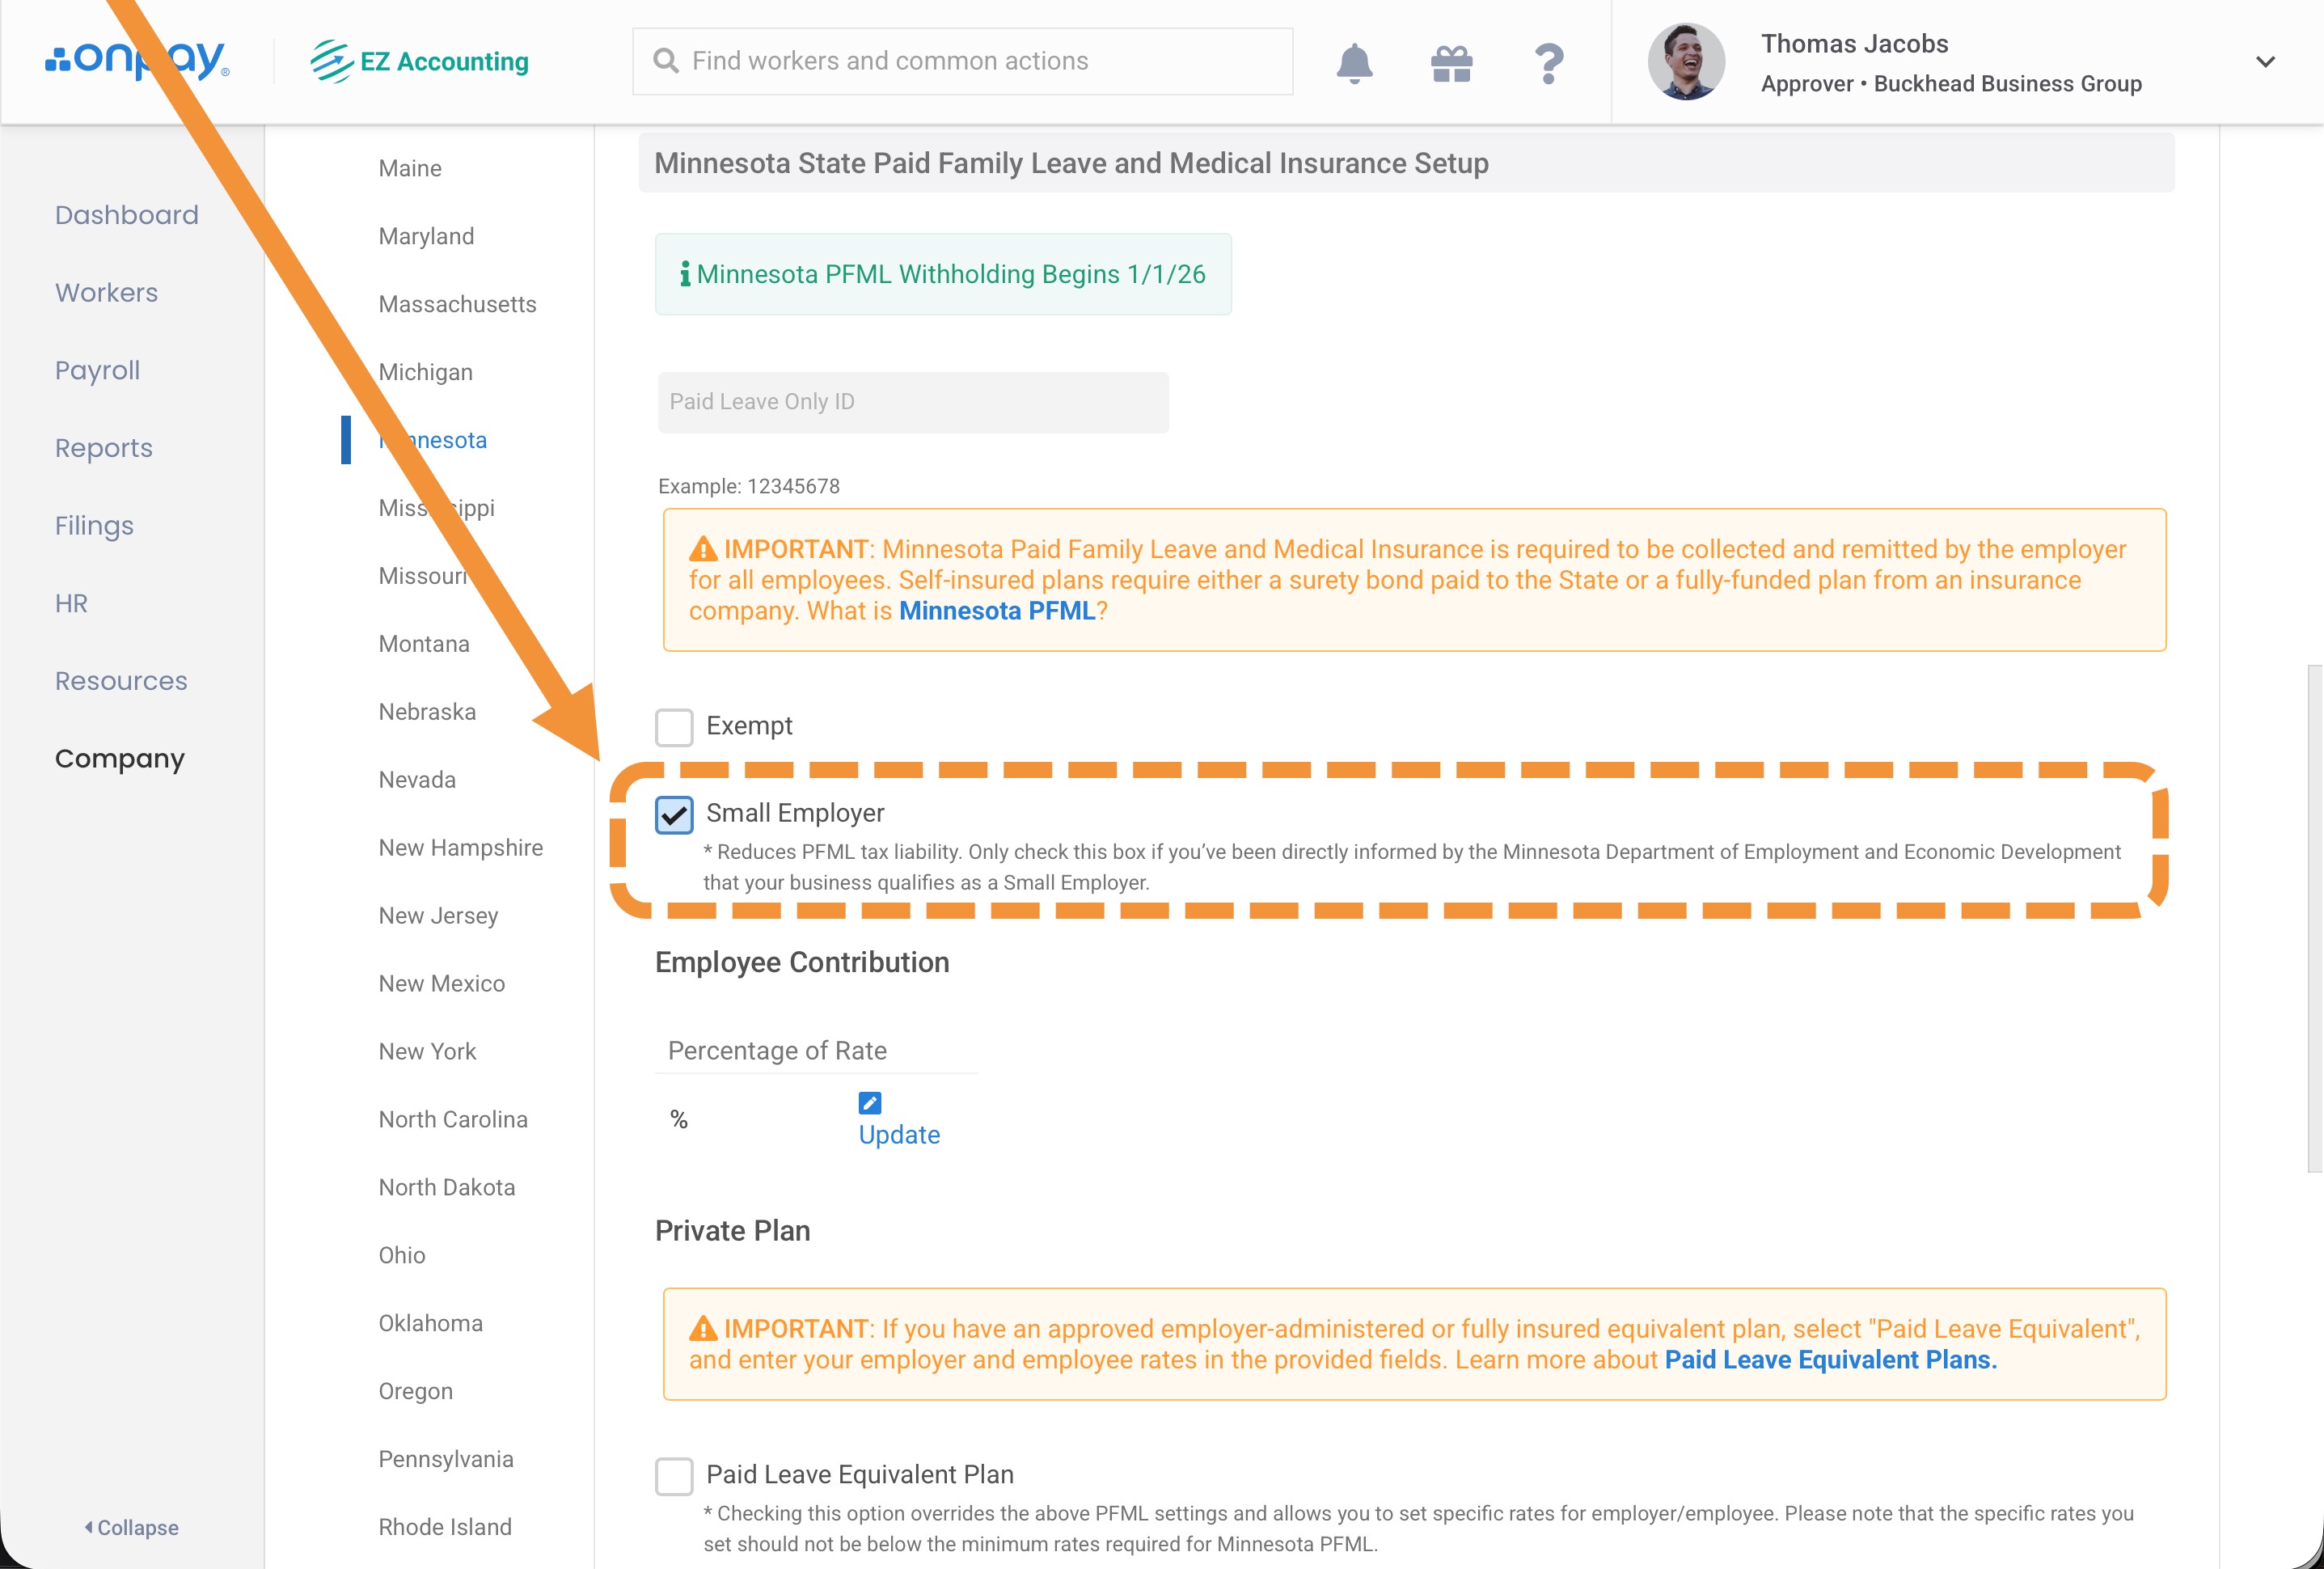Click the Paid Leave Only ID field
Screen dimensions: 2324x1569
point(912,402)
